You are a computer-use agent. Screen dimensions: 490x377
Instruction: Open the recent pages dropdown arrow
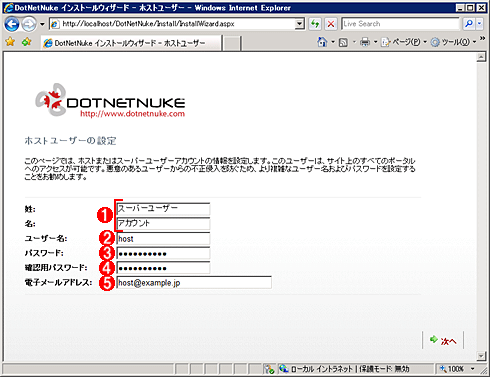pos(42,24)
